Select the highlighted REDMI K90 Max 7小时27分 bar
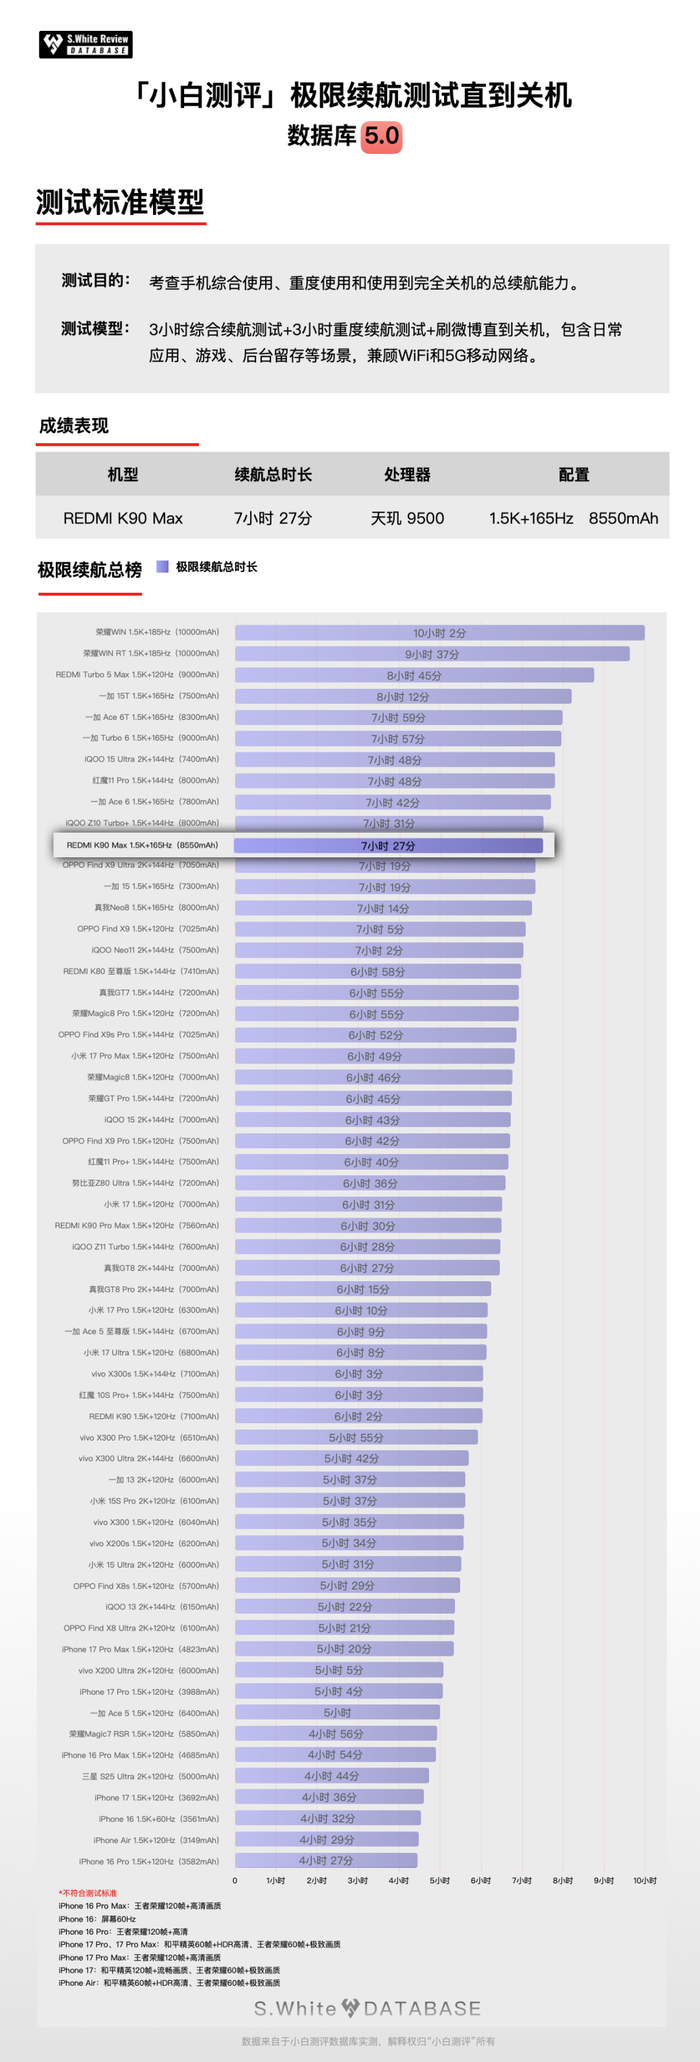The height and width of the screenshot is (2062, 700). (388, 845)
